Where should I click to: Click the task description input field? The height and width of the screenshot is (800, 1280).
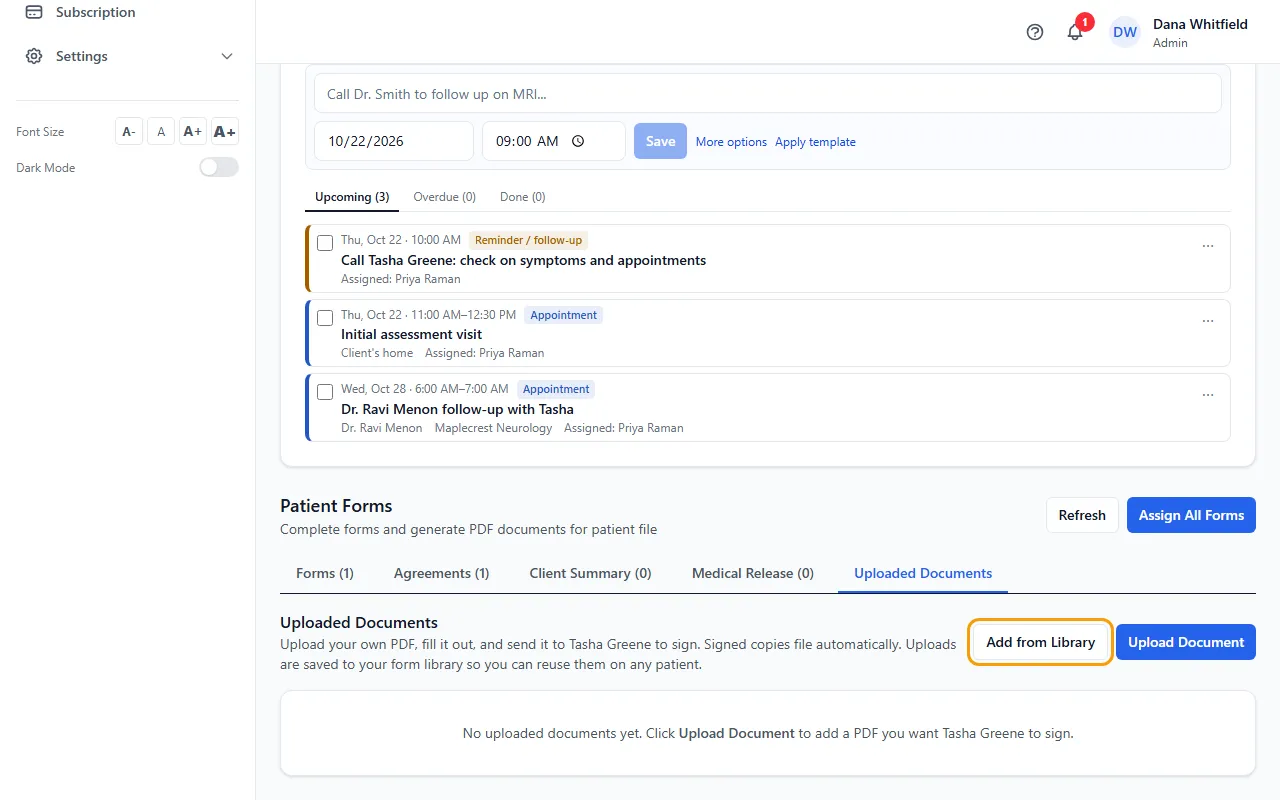coord(768,93)
